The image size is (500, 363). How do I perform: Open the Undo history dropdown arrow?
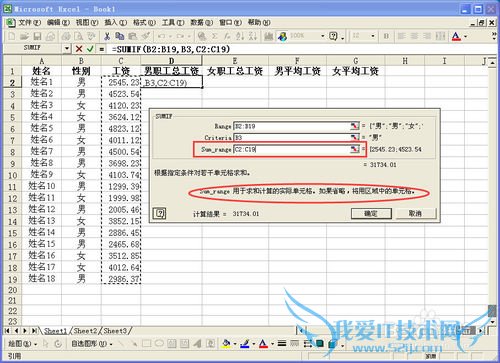tap(170, 36)
